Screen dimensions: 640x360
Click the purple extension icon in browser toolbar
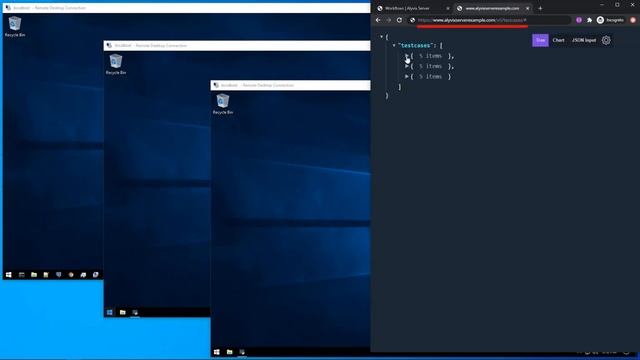point(579,20)
